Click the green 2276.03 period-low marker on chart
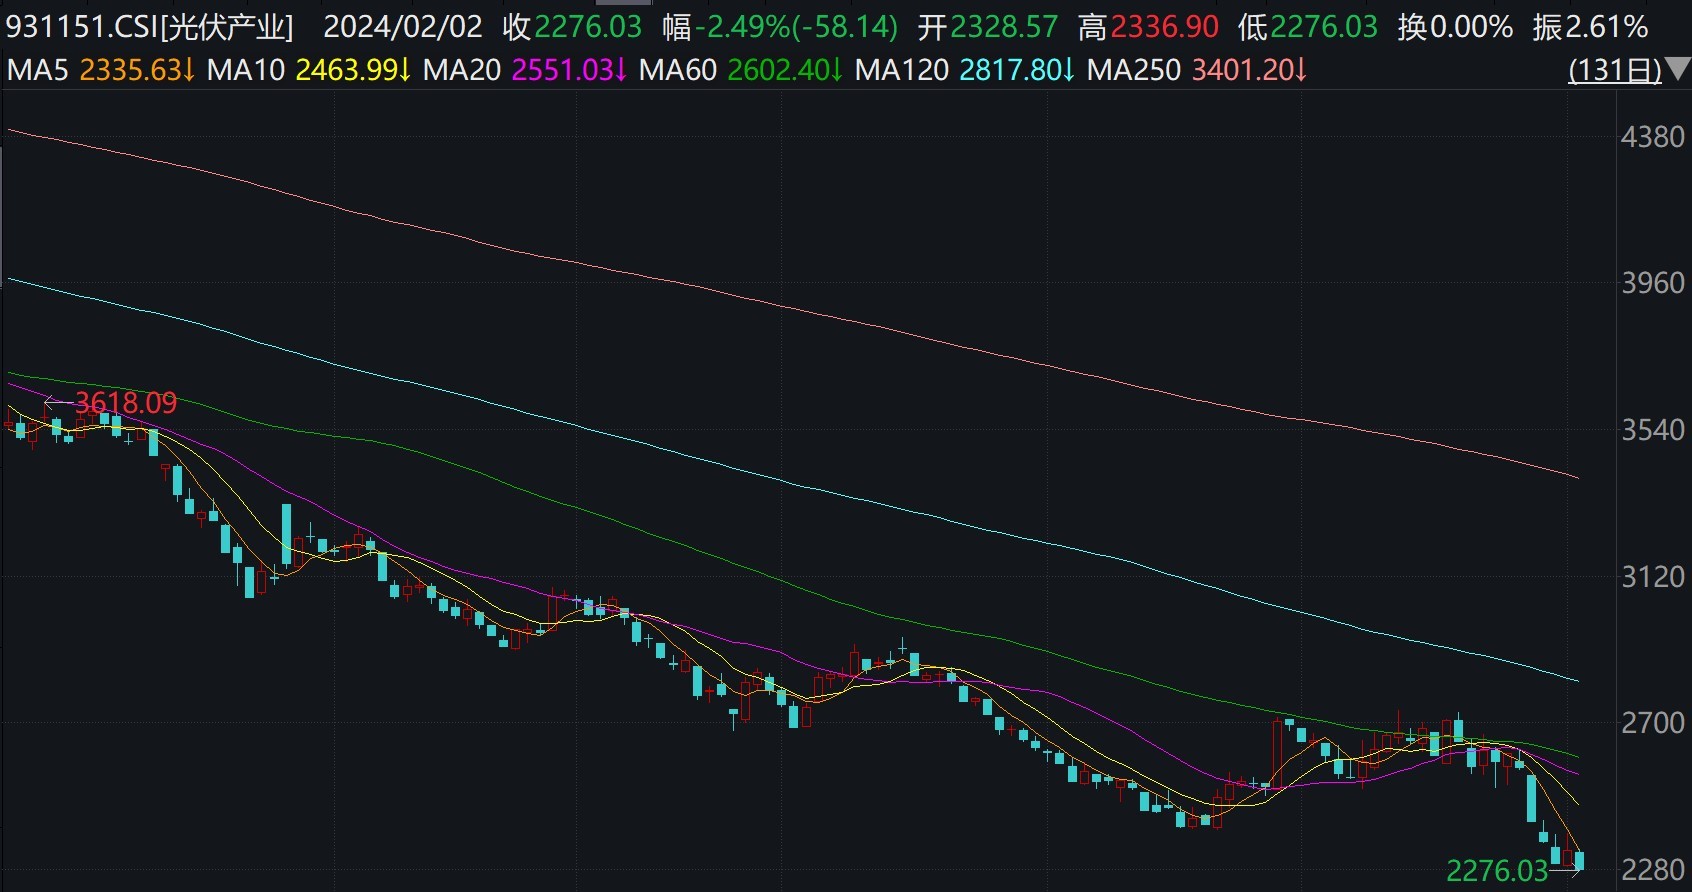Viewport: 1692px width, 892px height. click(x=1497, y=871)
